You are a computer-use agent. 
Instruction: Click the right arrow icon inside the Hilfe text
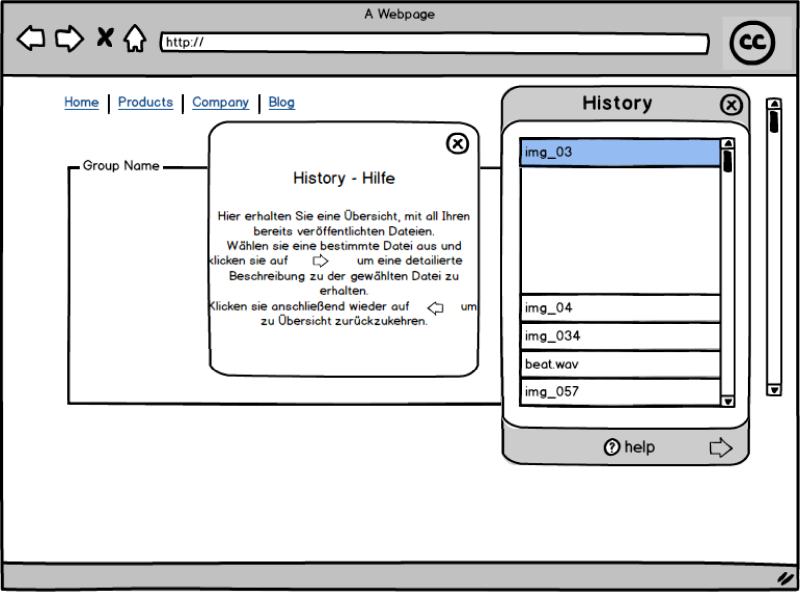click(320, 260)
